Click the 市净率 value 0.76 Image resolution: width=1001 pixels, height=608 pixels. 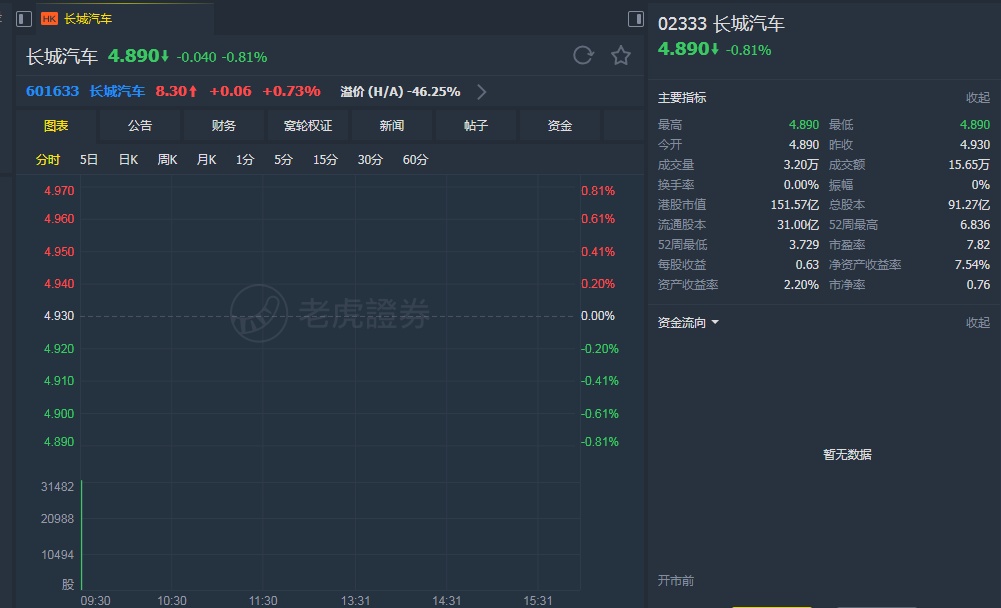978,284
